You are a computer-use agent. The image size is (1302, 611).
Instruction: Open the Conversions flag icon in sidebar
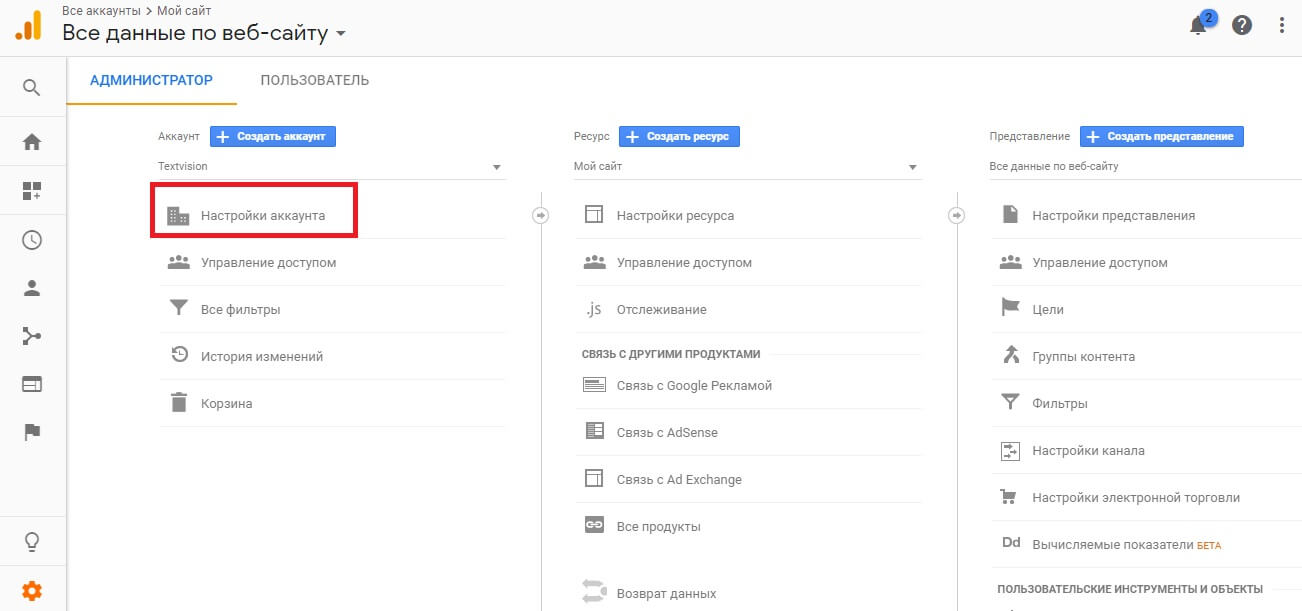click(x=32, y=432)
